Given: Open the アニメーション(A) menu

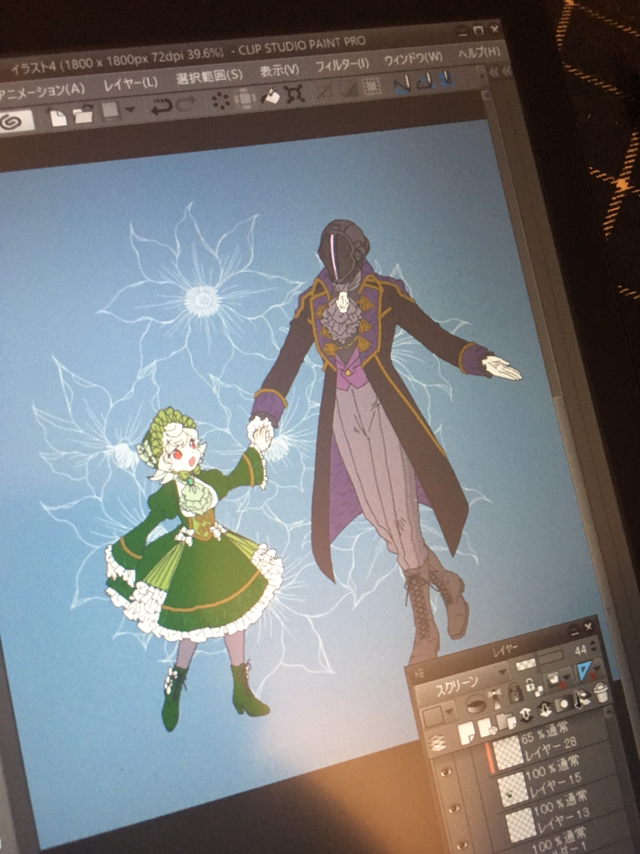Looking at the screenshot, I should [x=42, y=90].
